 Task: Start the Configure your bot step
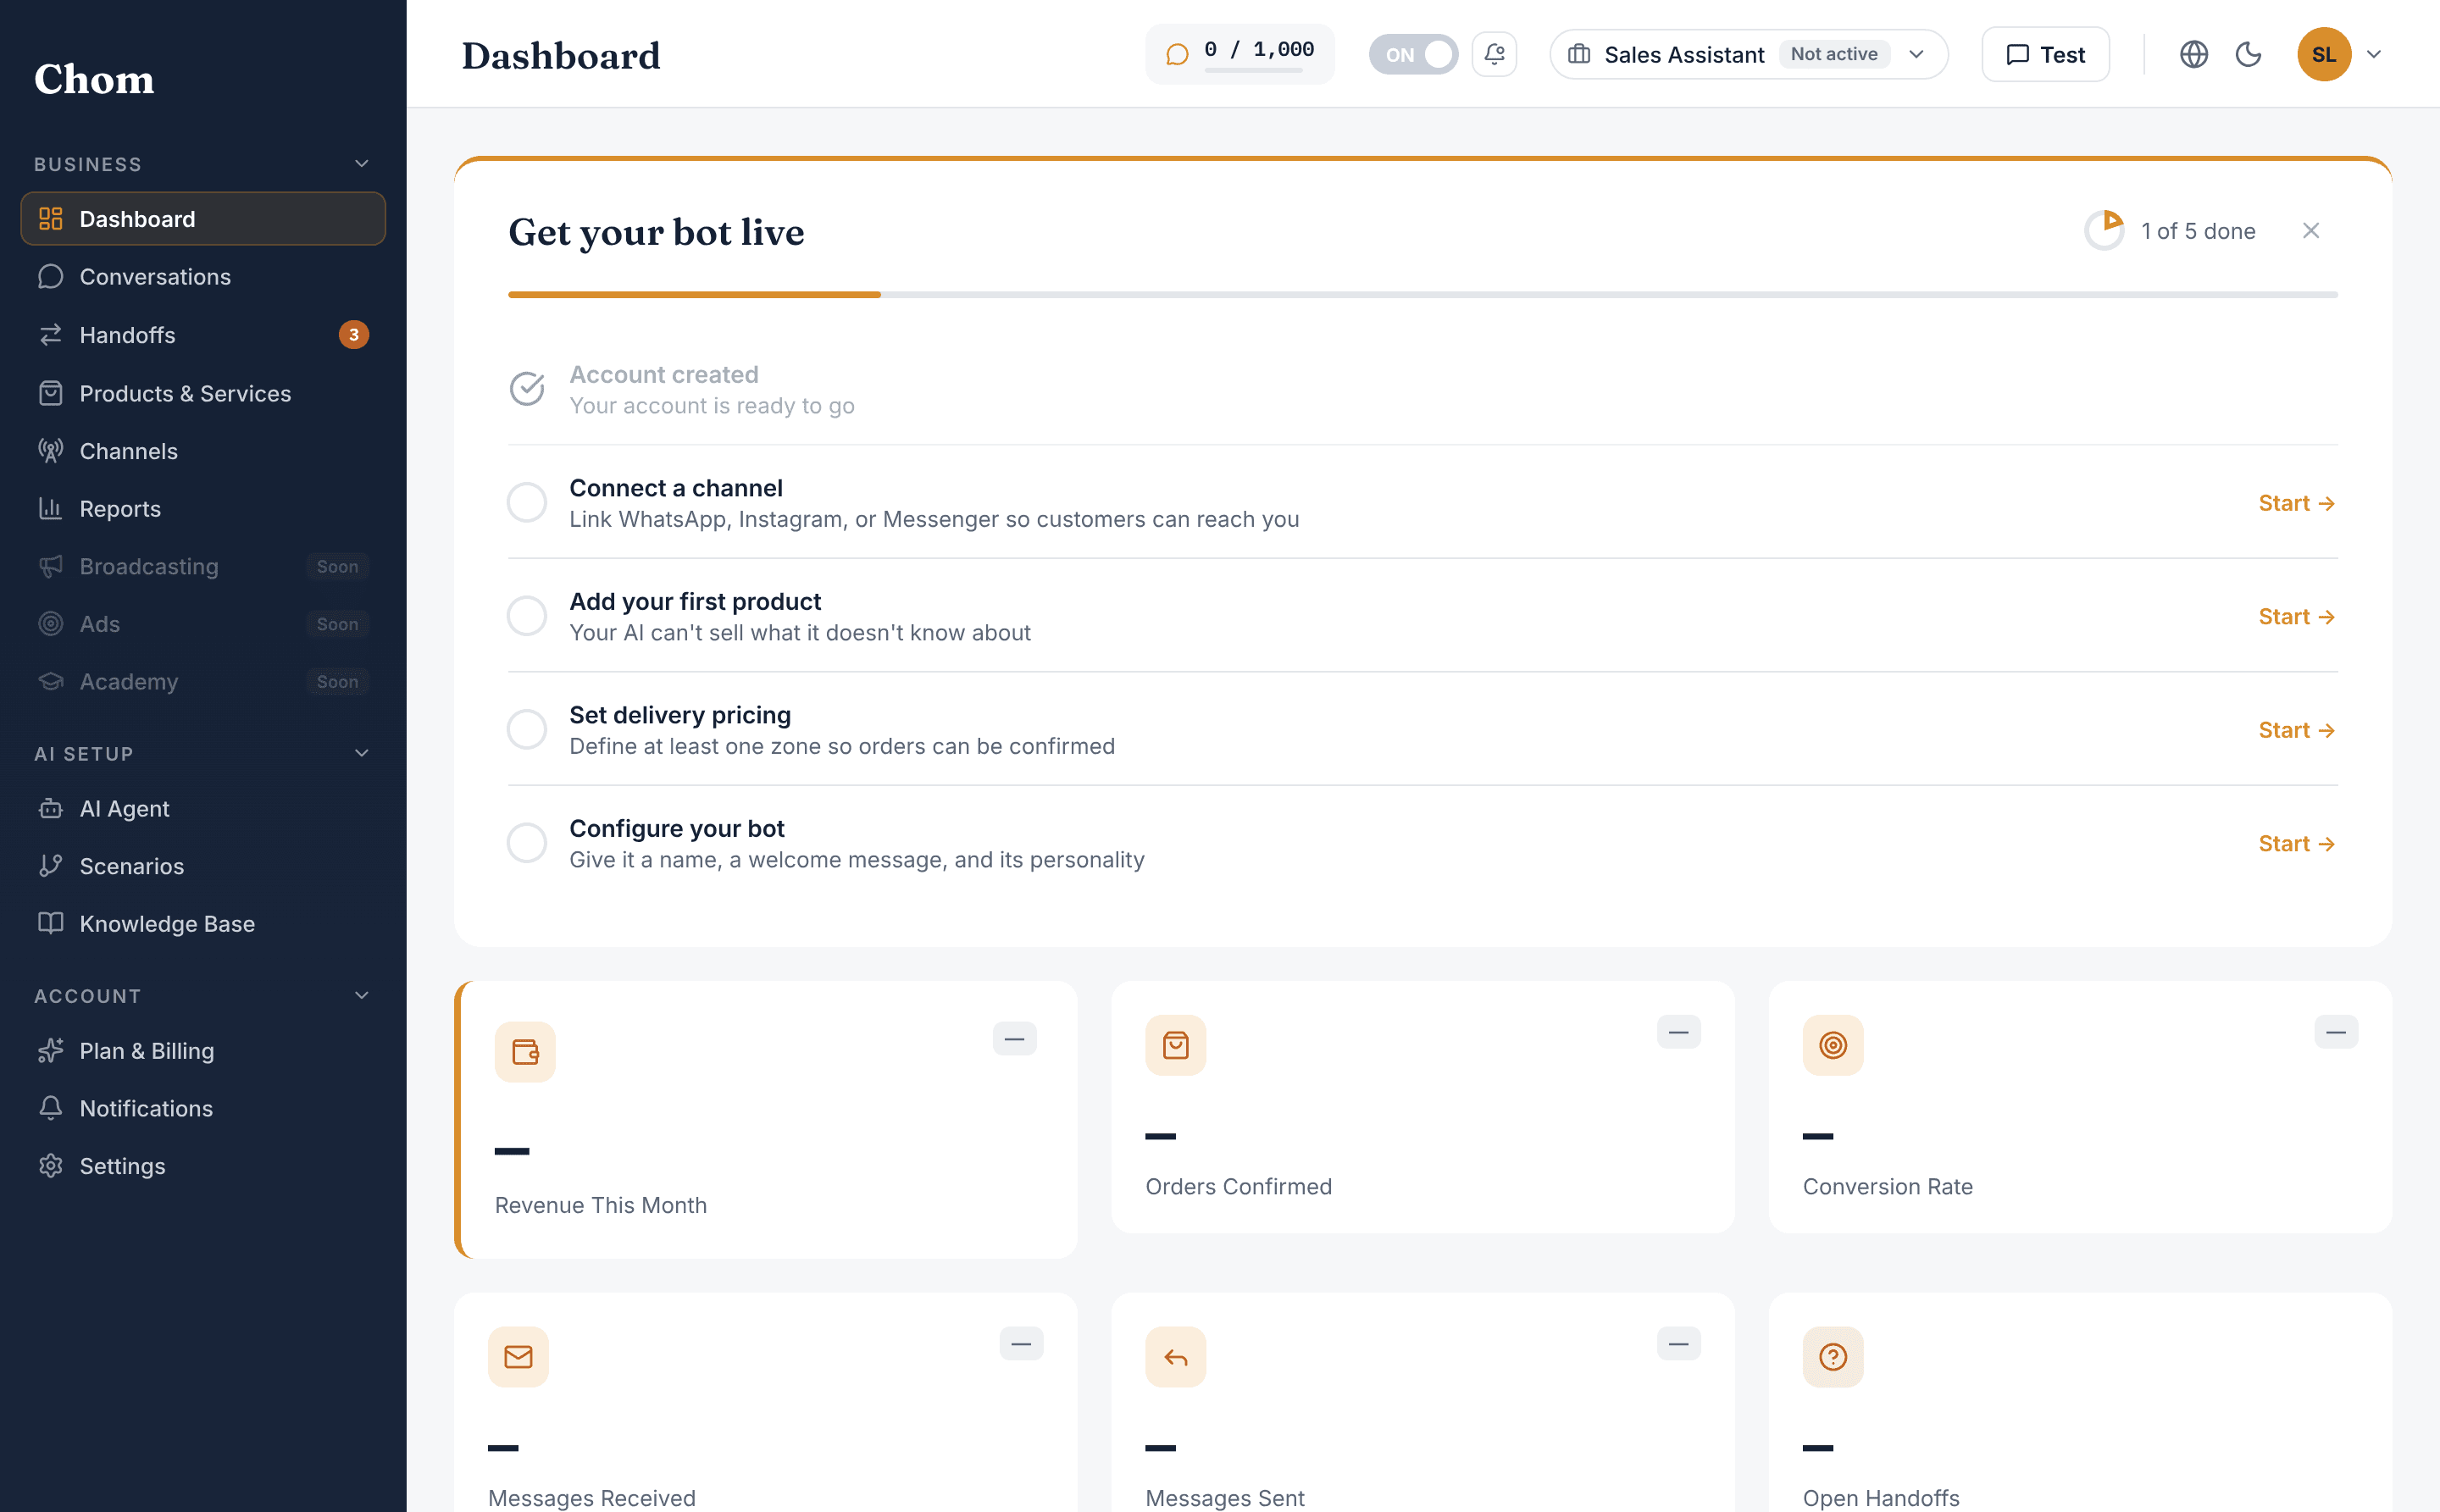coord(2296,843)
